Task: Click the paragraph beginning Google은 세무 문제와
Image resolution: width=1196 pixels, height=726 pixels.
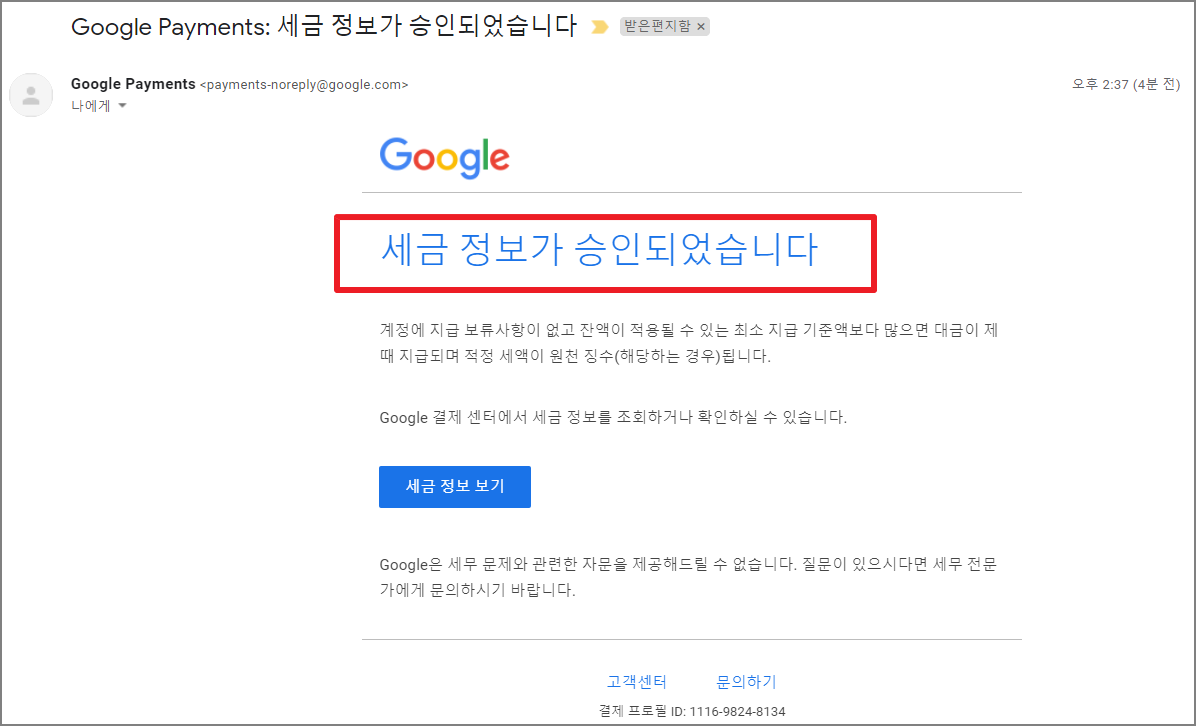Action: point(688,577)
